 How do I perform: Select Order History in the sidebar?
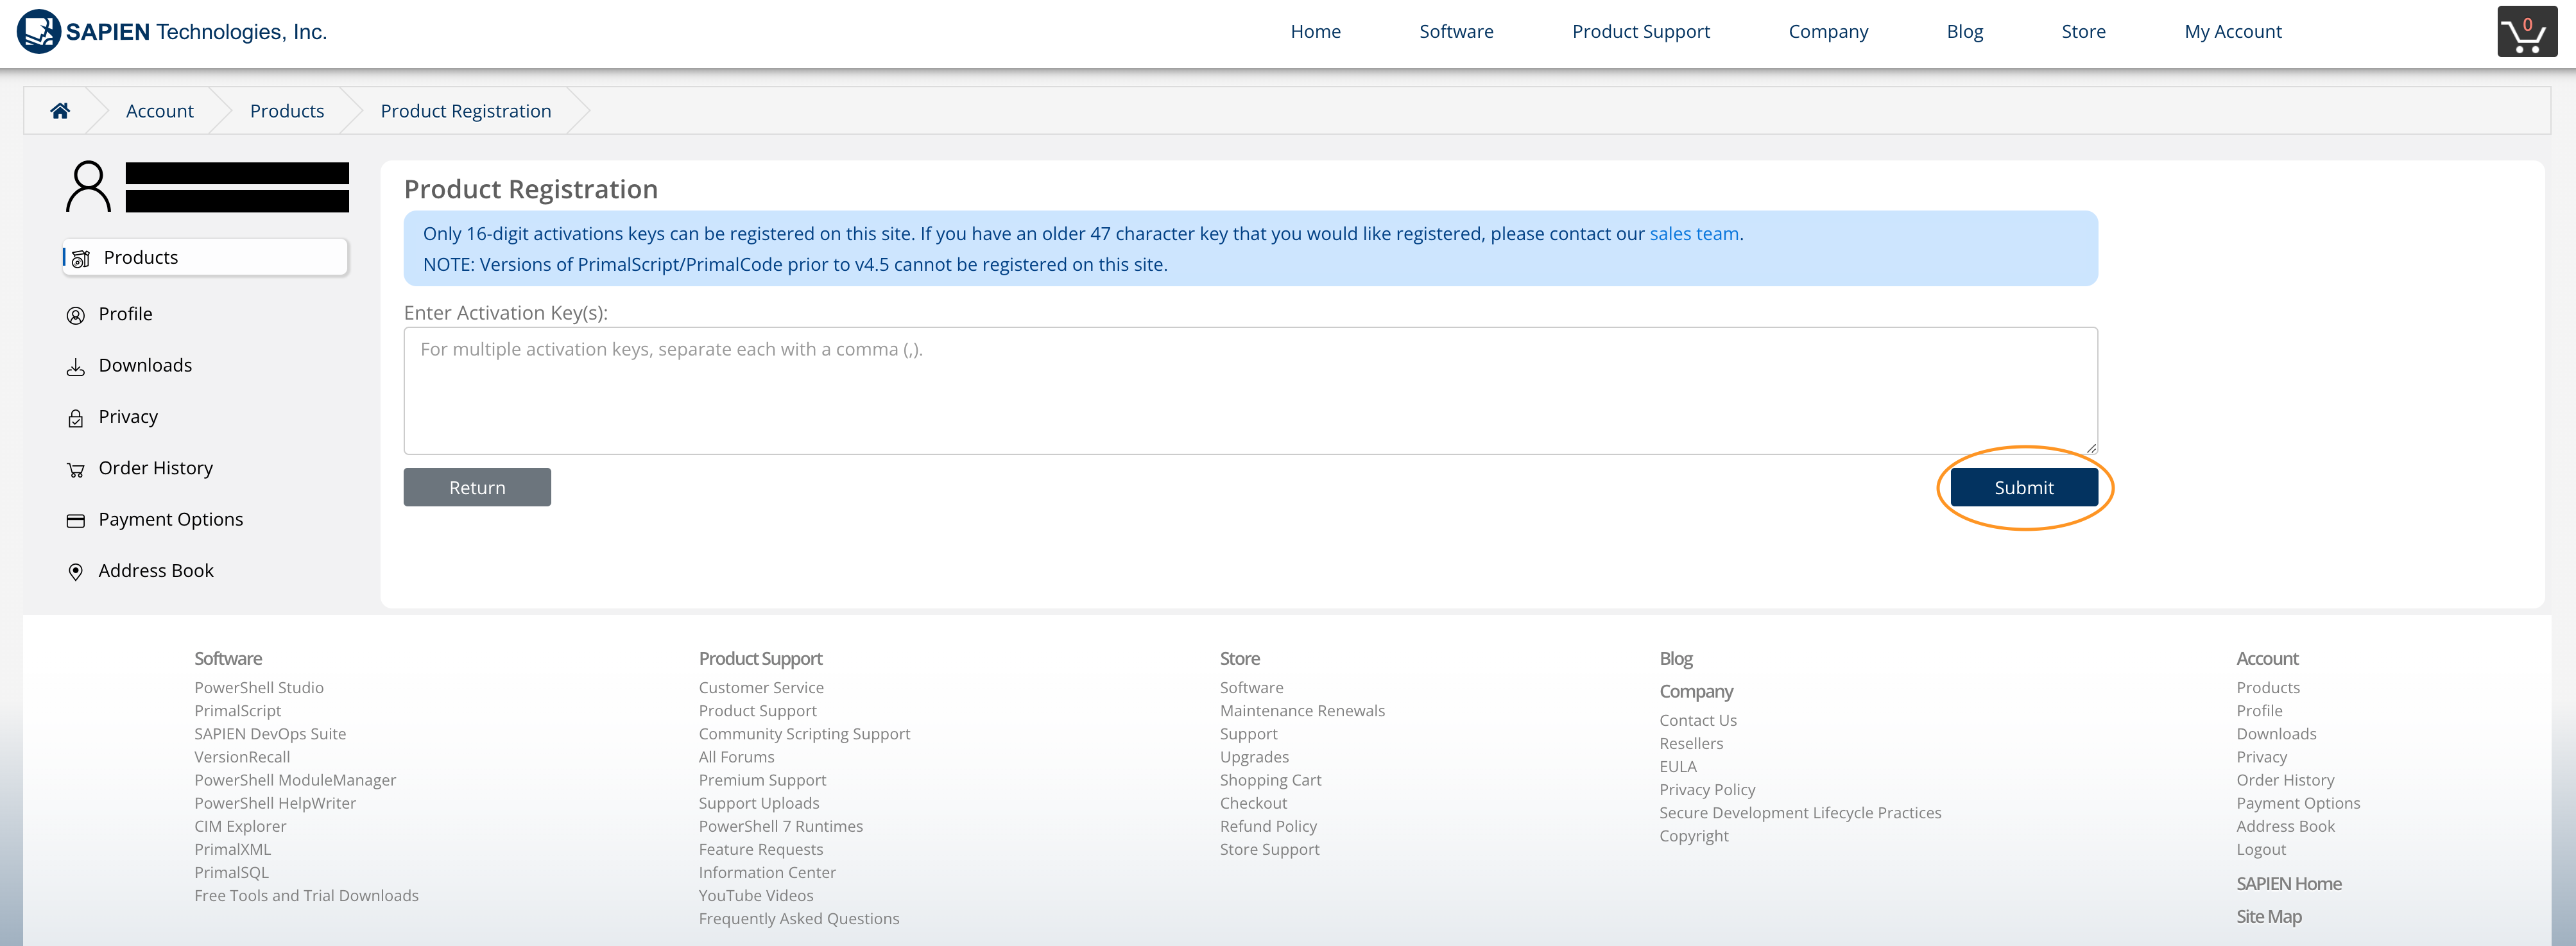click(x=155, y=468)
